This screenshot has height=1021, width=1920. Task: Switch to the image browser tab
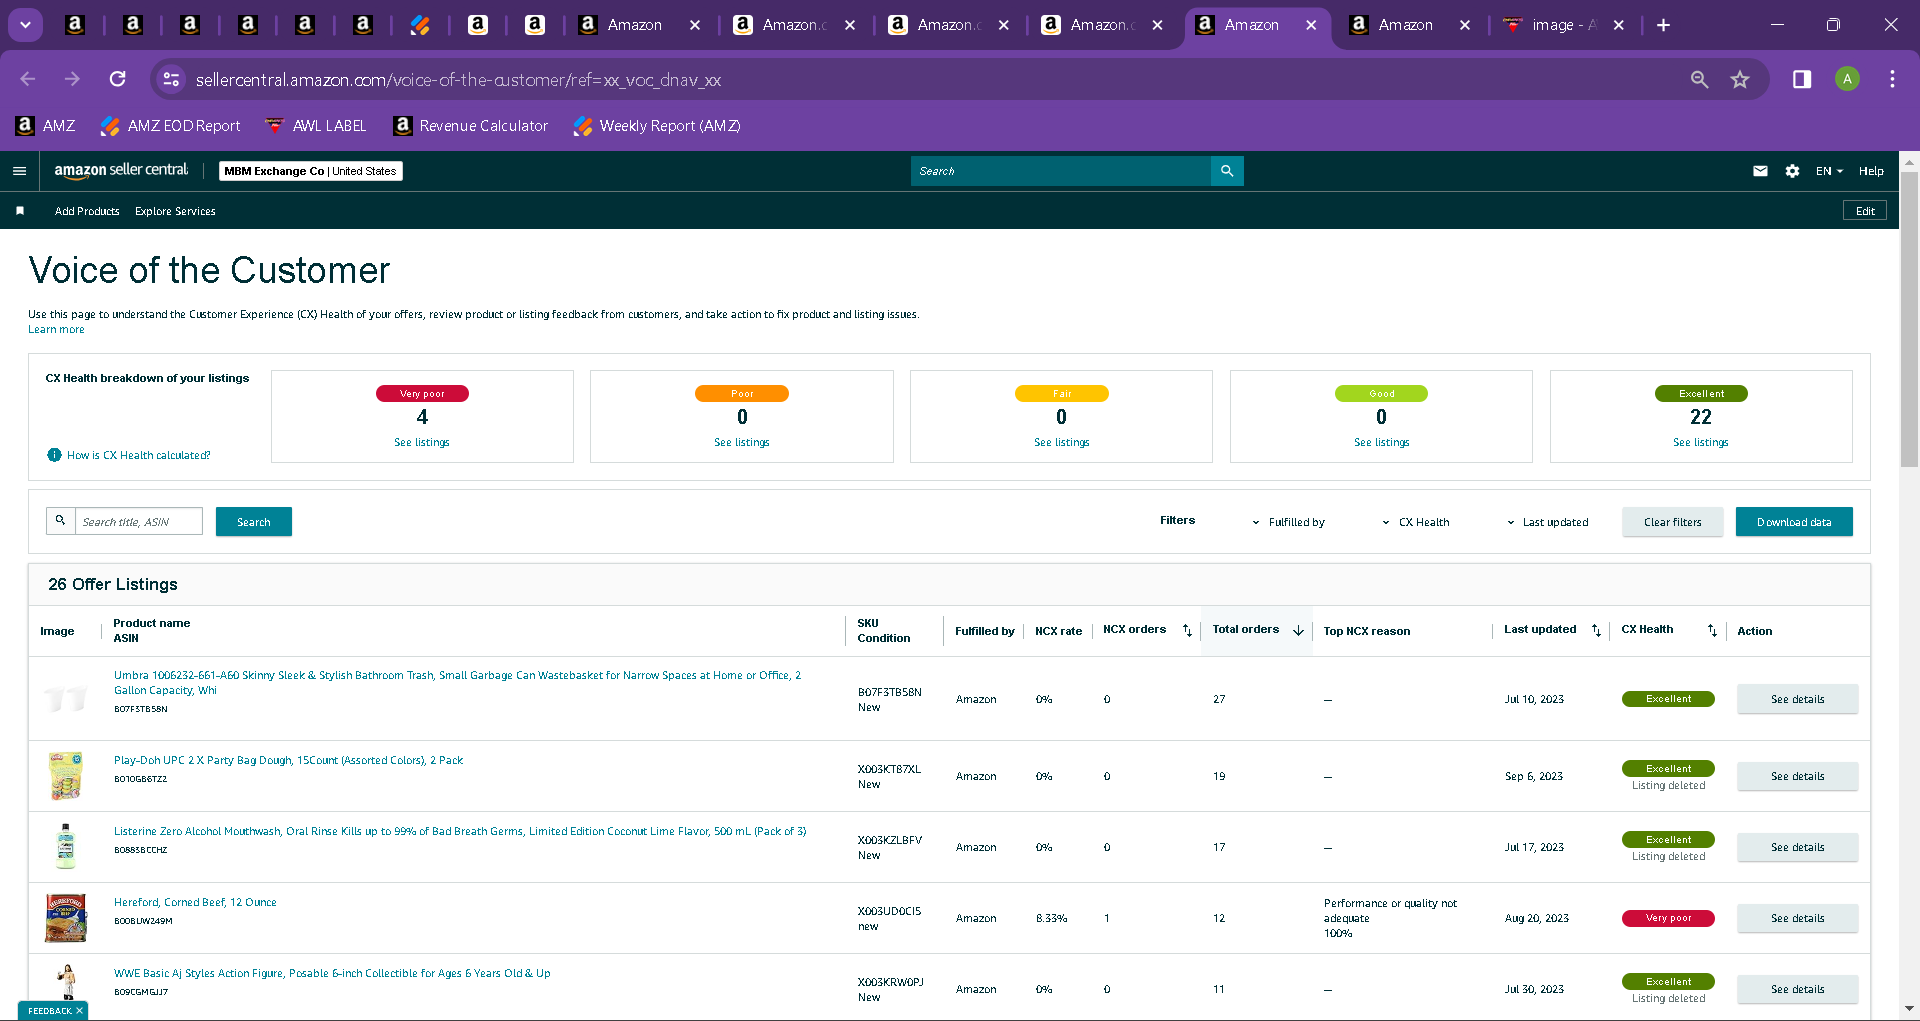click(x=1565, y=25)
